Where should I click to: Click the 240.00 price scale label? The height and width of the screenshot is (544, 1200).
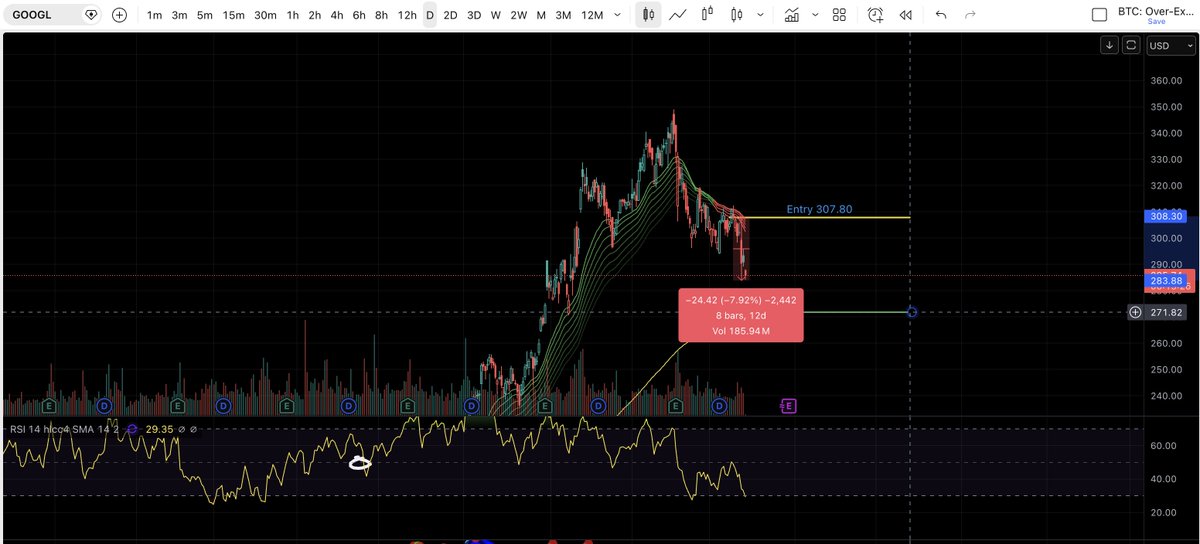tap(1166, 396)
